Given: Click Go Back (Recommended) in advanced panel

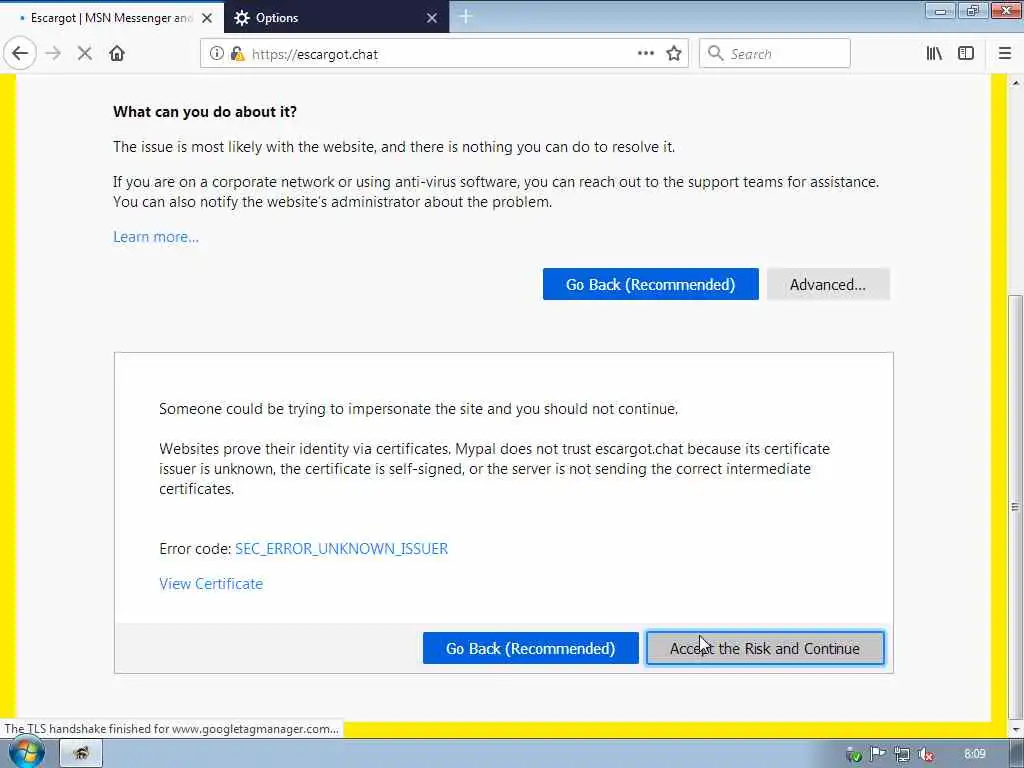Looking at the screenshot, I should pos(530,648).
